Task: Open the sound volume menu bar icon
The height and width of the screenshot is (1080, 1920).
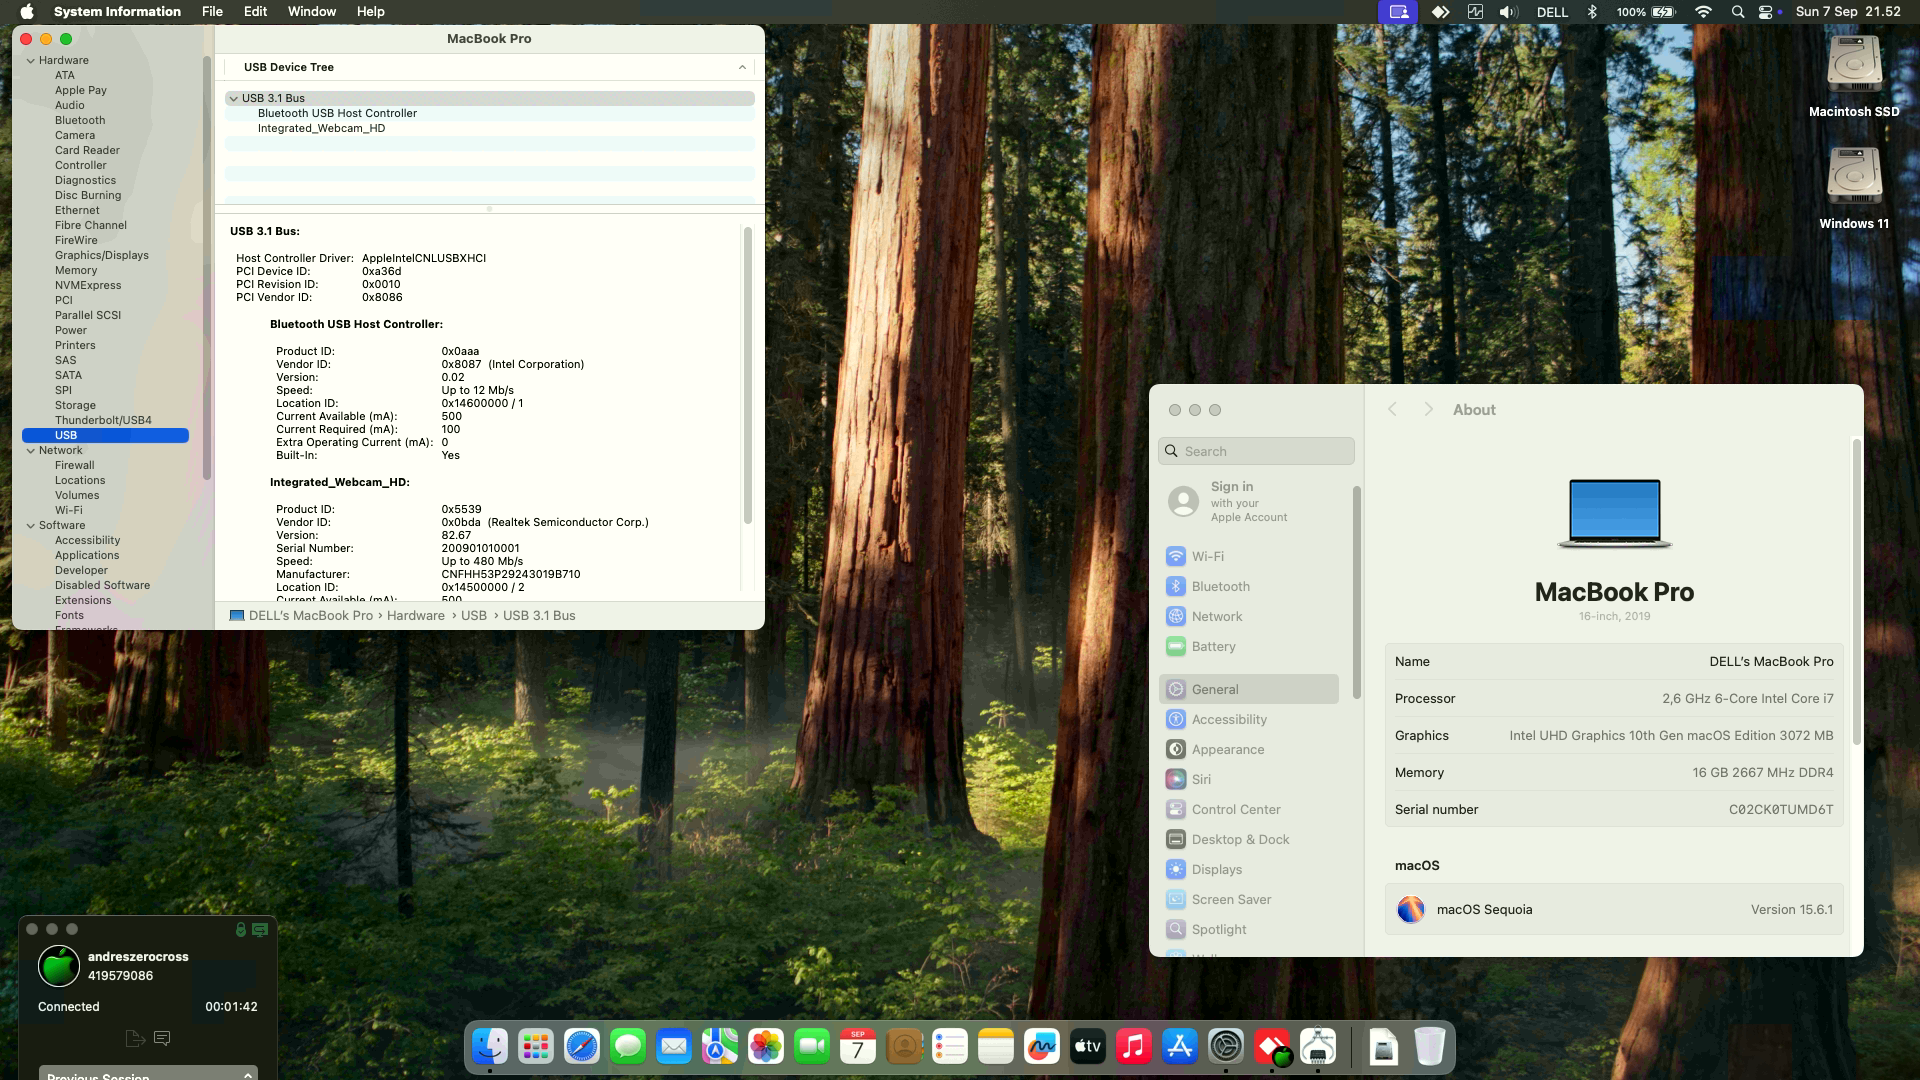Action: coord(1509,12)
